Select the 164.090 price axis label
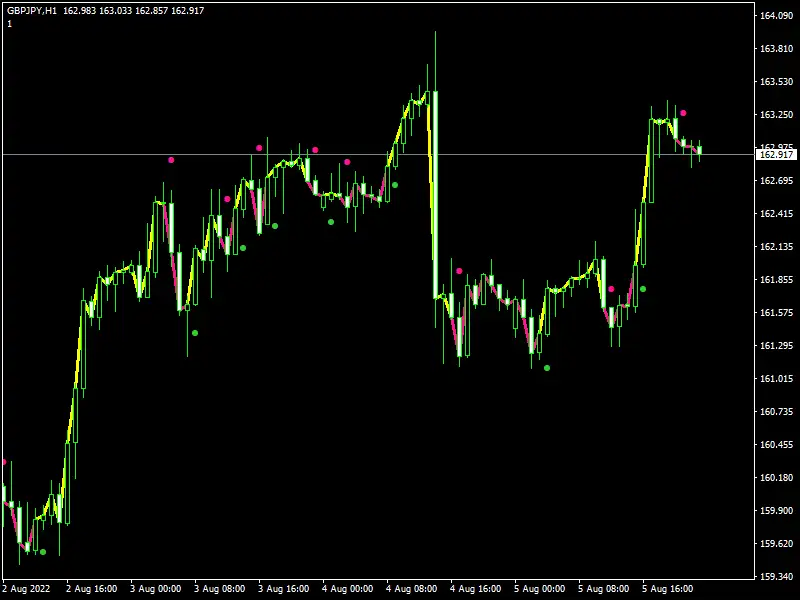 pyautogui.click(x=777, y=16)
